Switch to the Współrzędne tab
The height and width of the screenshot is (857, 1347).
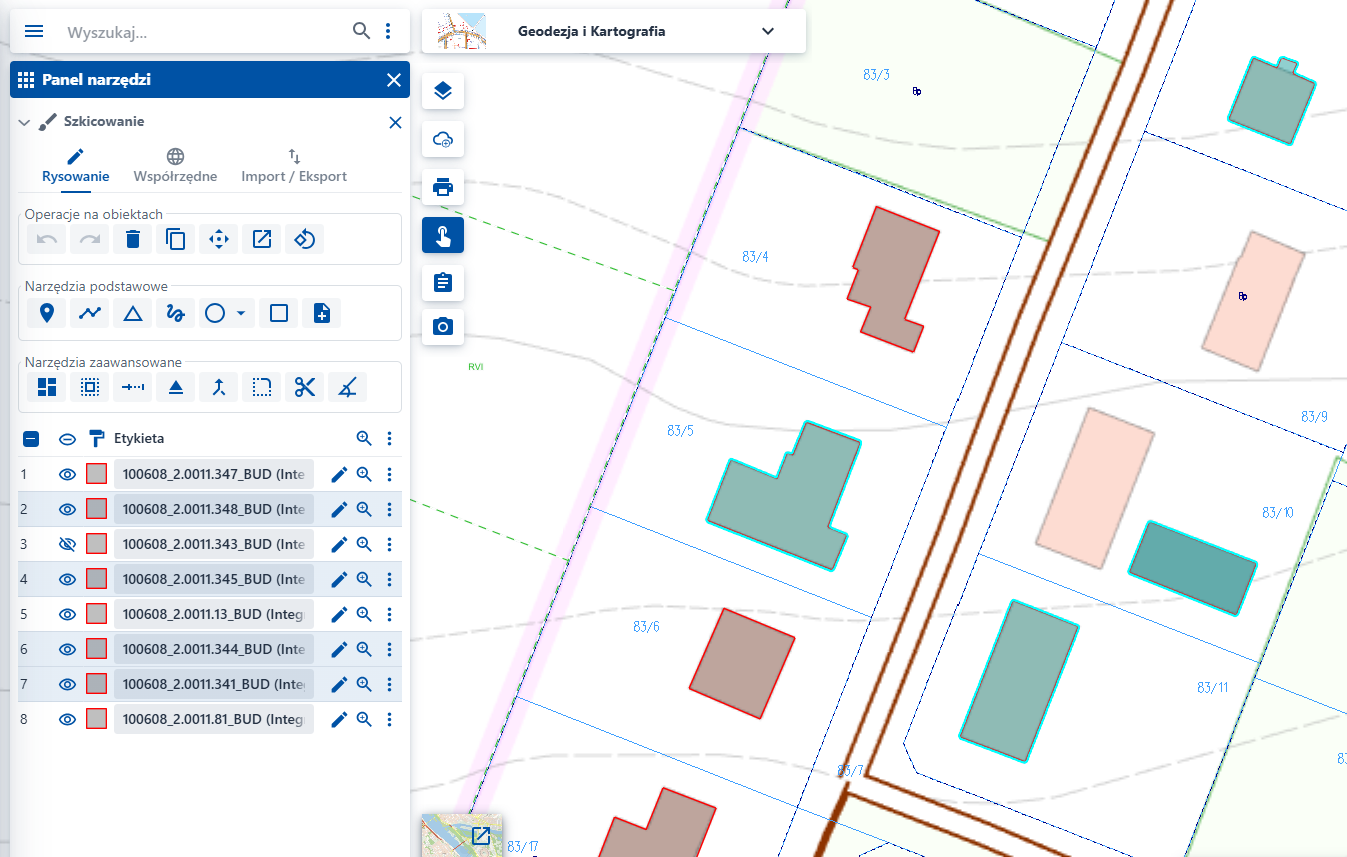point(175,166)
